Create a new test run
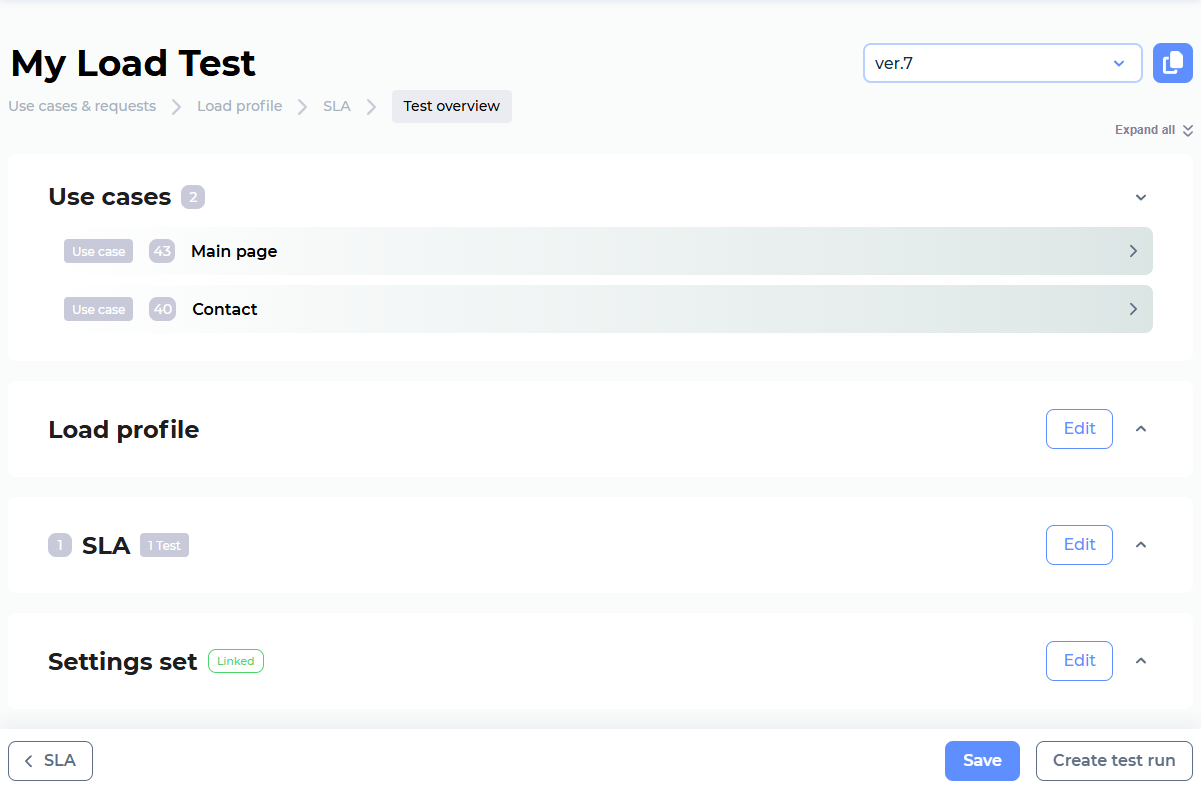 (1113, 761)
